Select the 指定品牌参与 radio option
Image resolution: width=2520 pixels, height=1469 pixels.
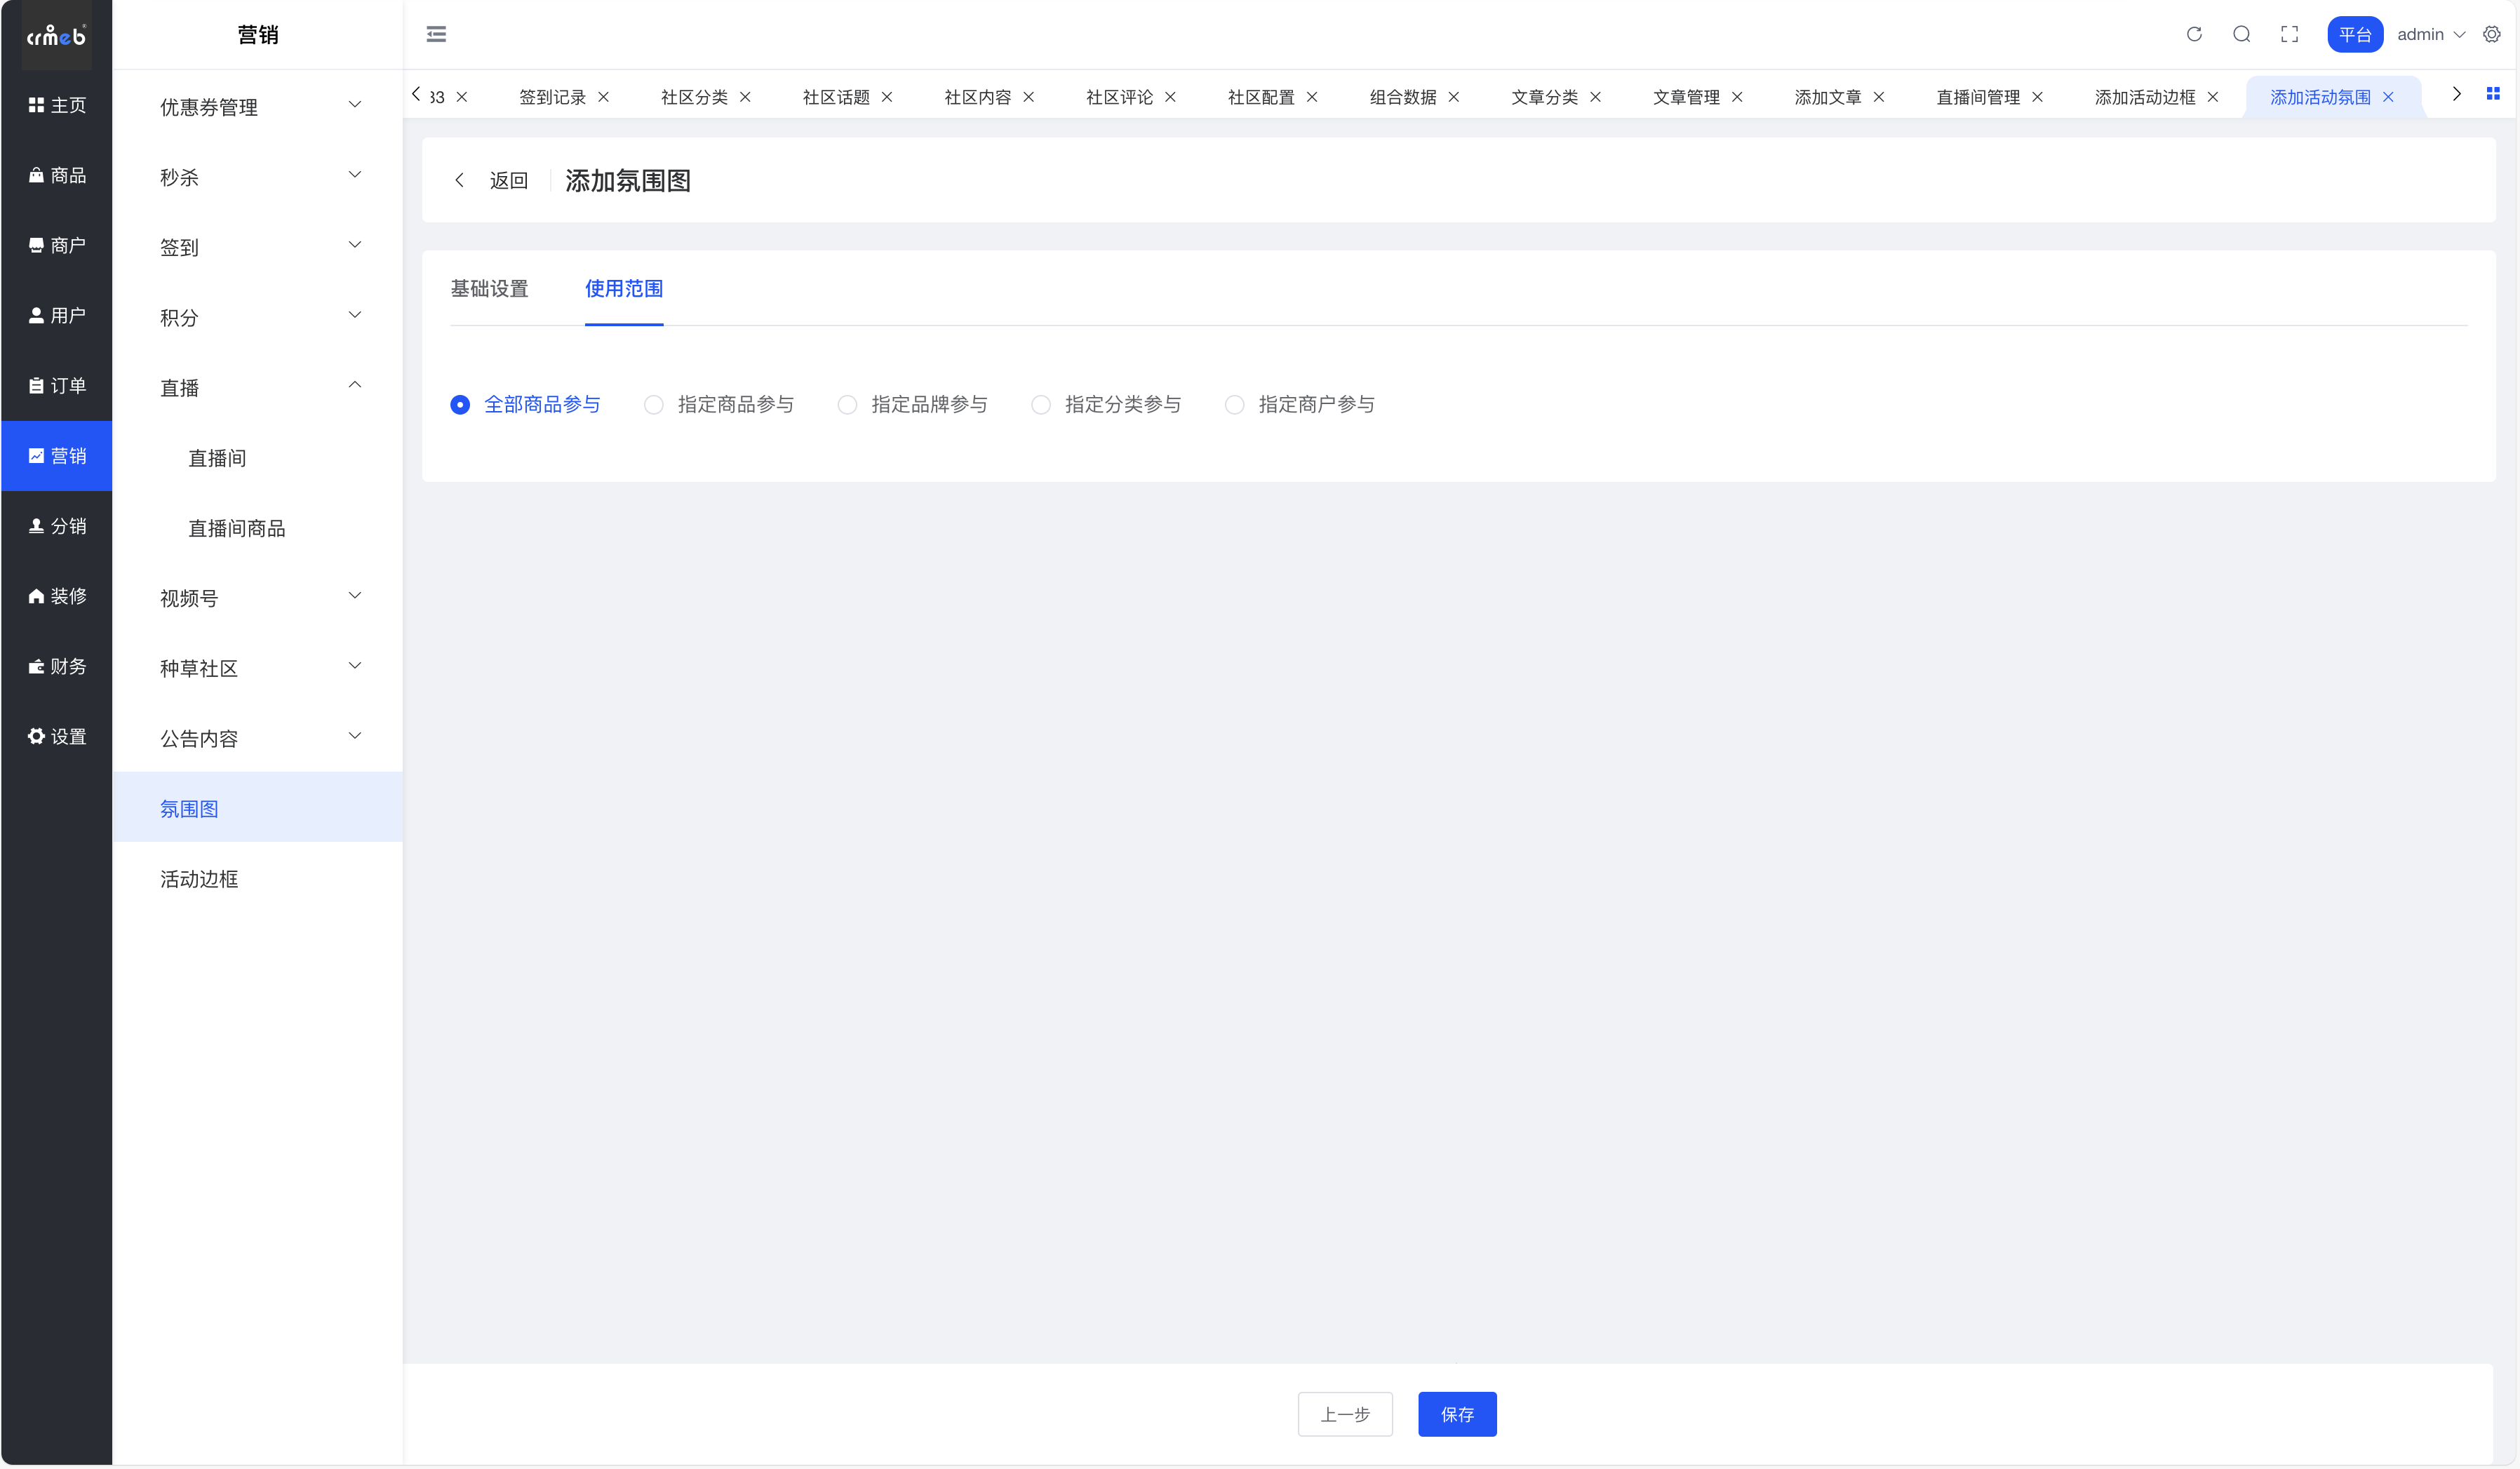[847, 405]
